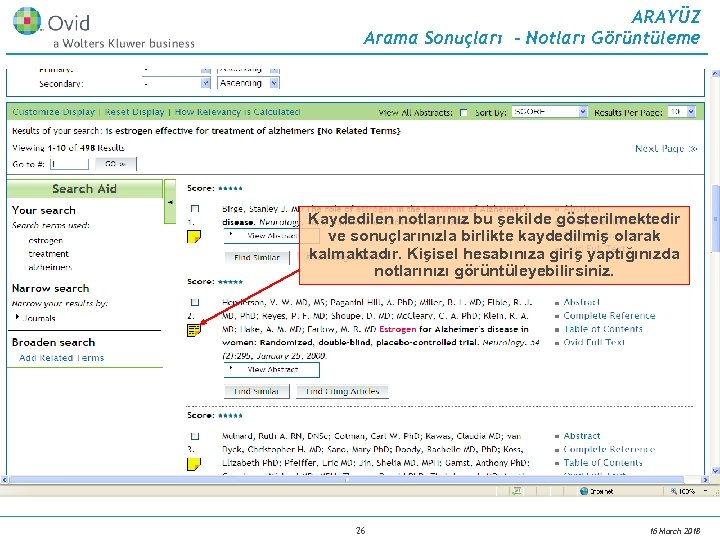Open the Results Per Page dropdown

[x=681, y=112]
